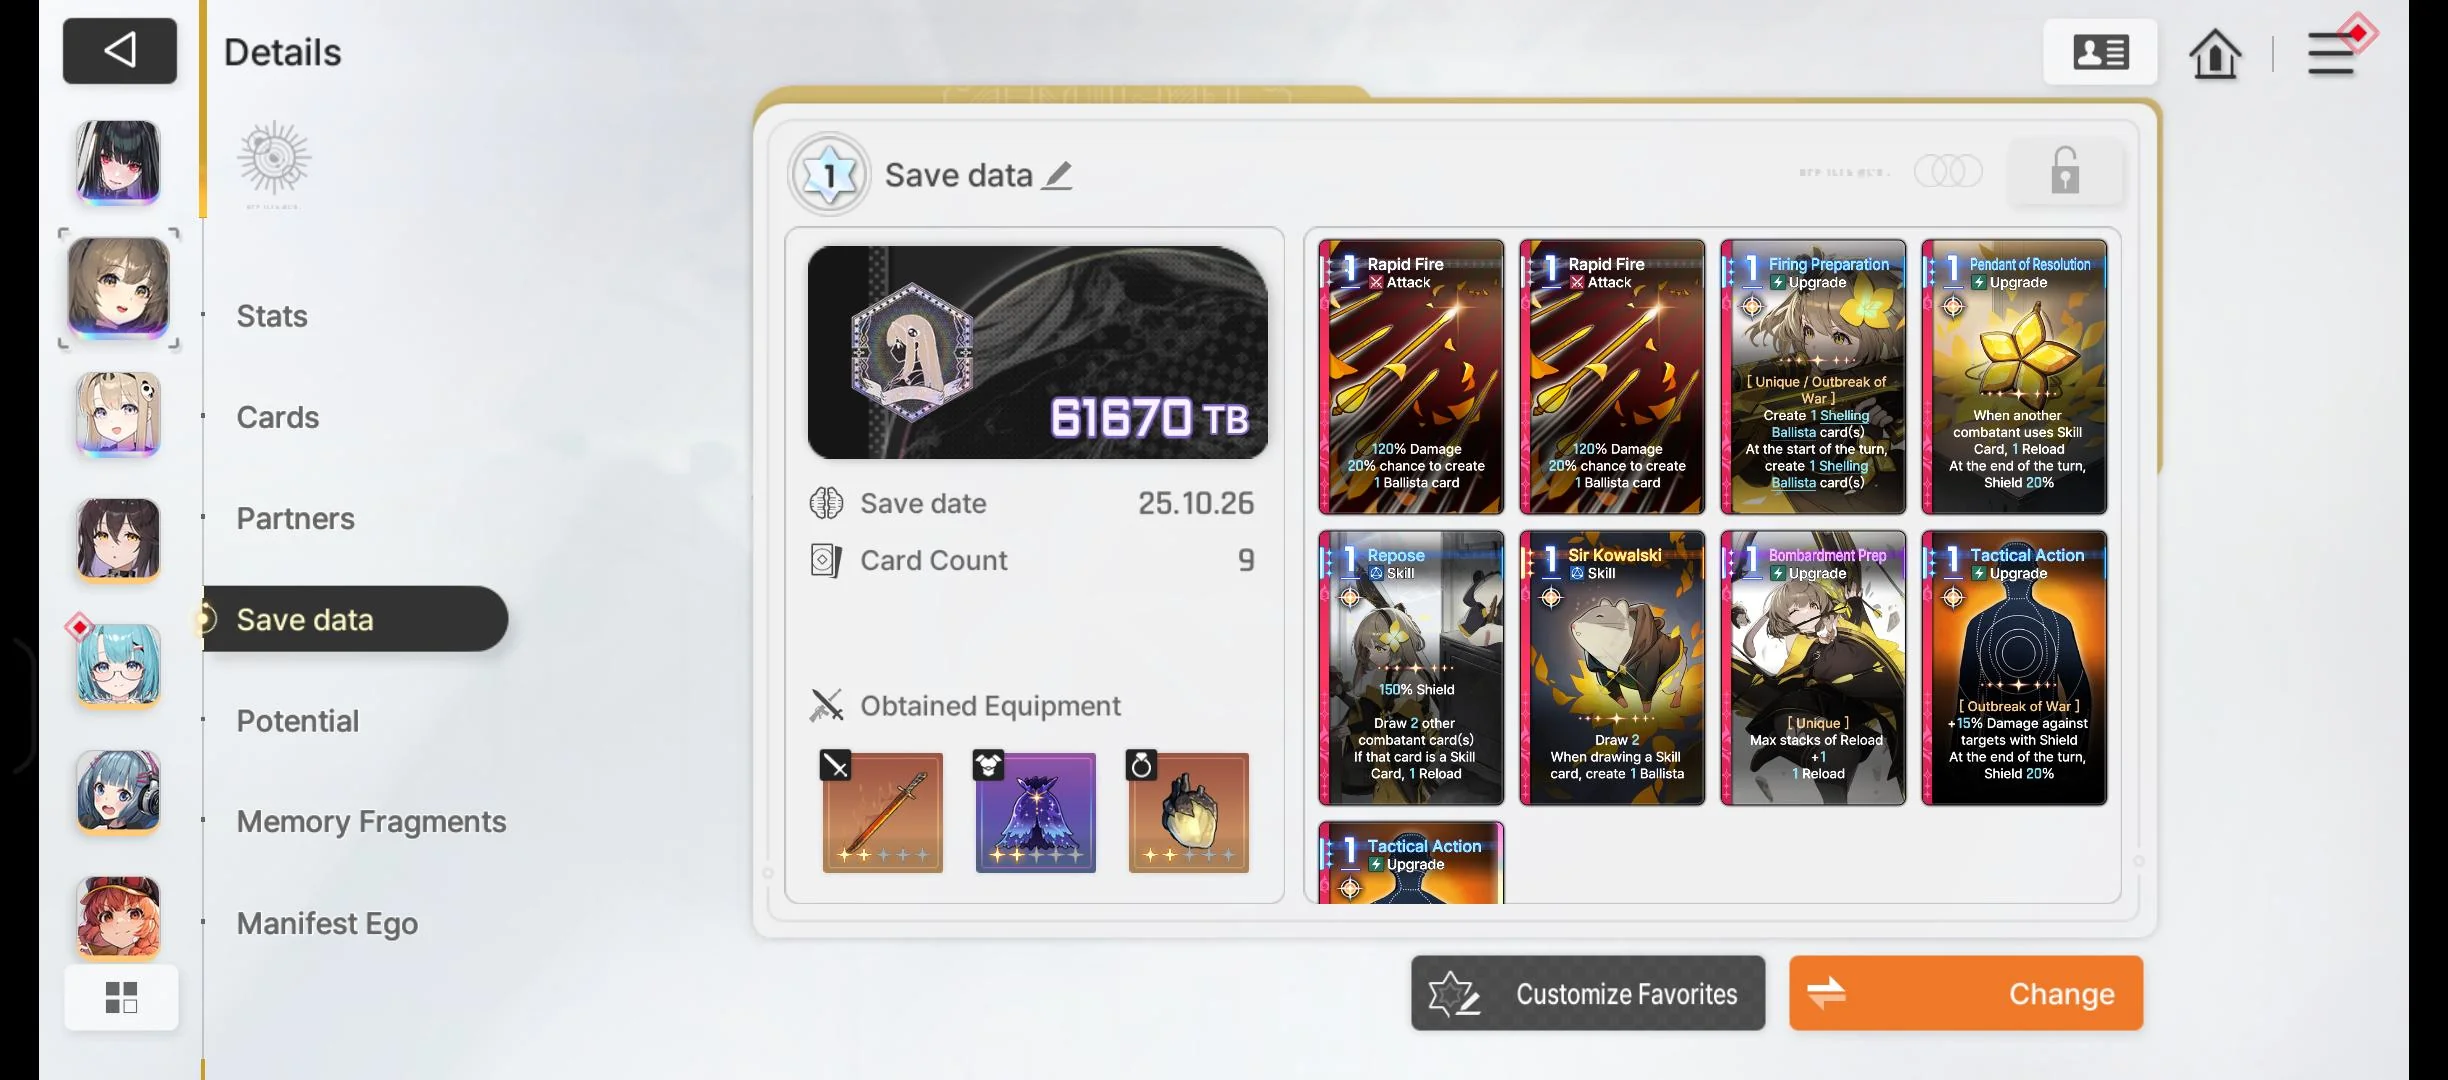Screen dimensions: 2448x1080
Task: Select the red-haired character with goggles
Action: tap(118, 918)
